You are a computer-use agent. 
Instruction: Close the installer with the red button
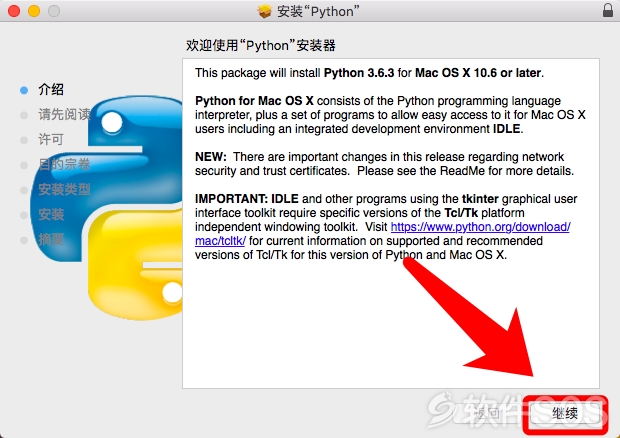point(14,11)
